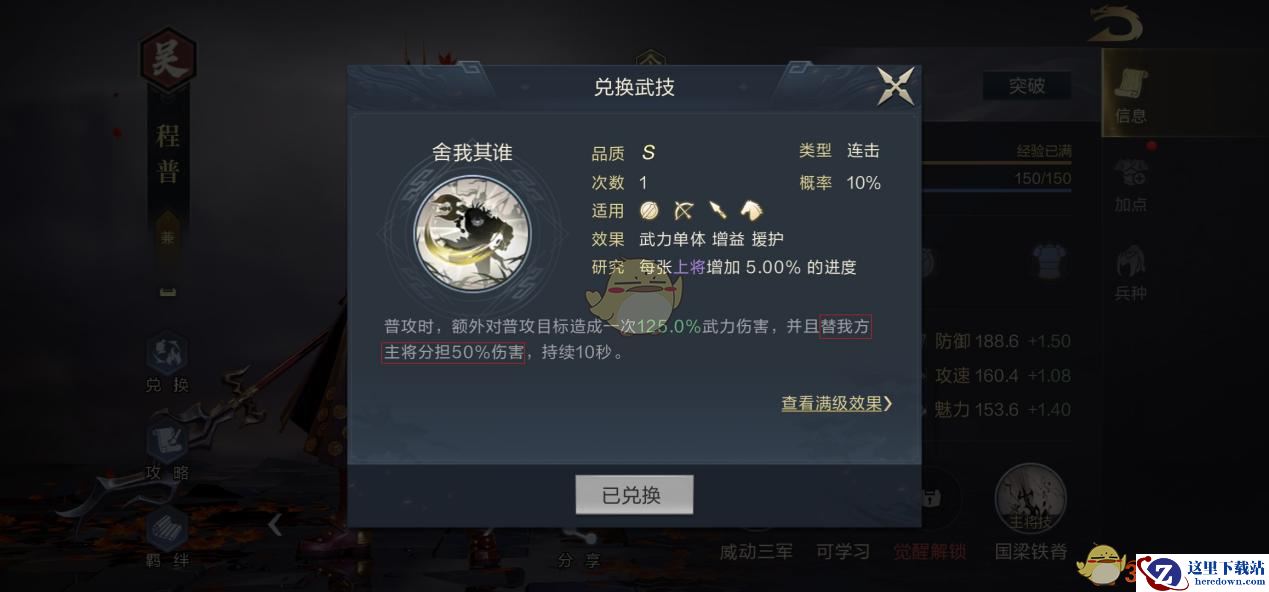
Task: Click the 舍我其谁 skill portrait icon
Action: [473, 233]
